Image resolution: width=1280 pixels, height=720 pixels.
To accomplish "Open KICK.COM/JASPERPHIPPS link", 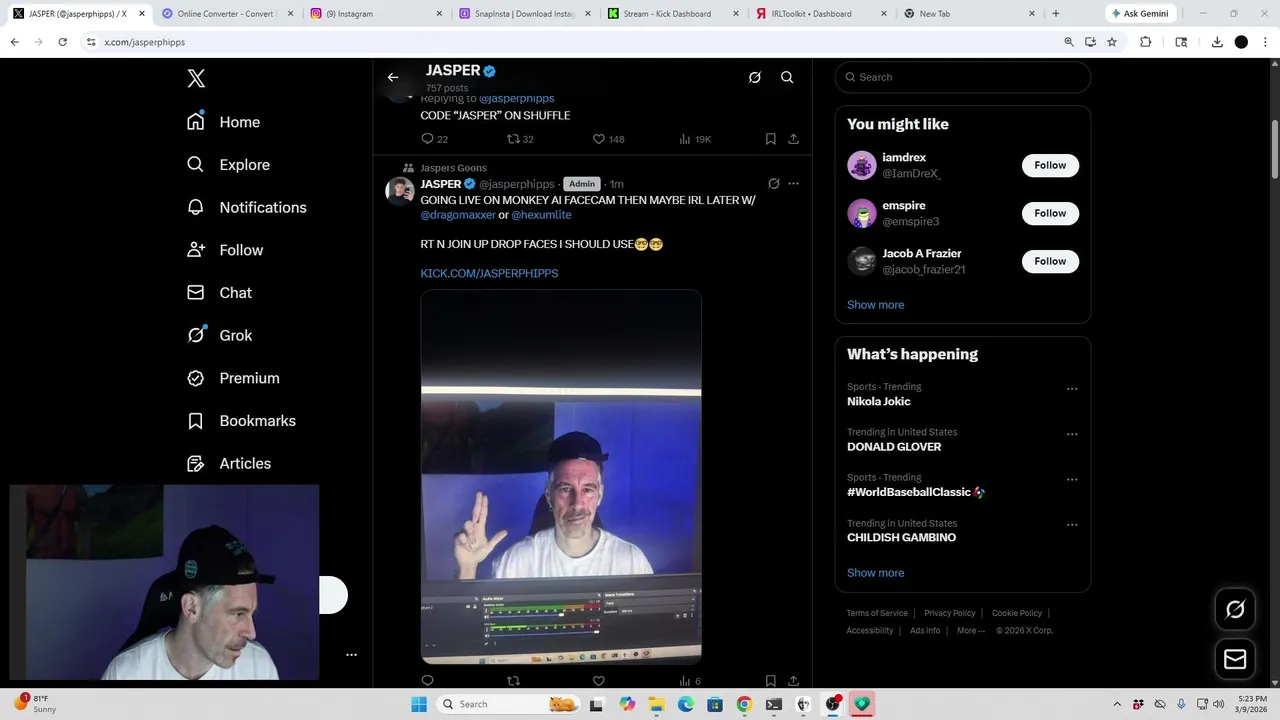I will (489, 273).
